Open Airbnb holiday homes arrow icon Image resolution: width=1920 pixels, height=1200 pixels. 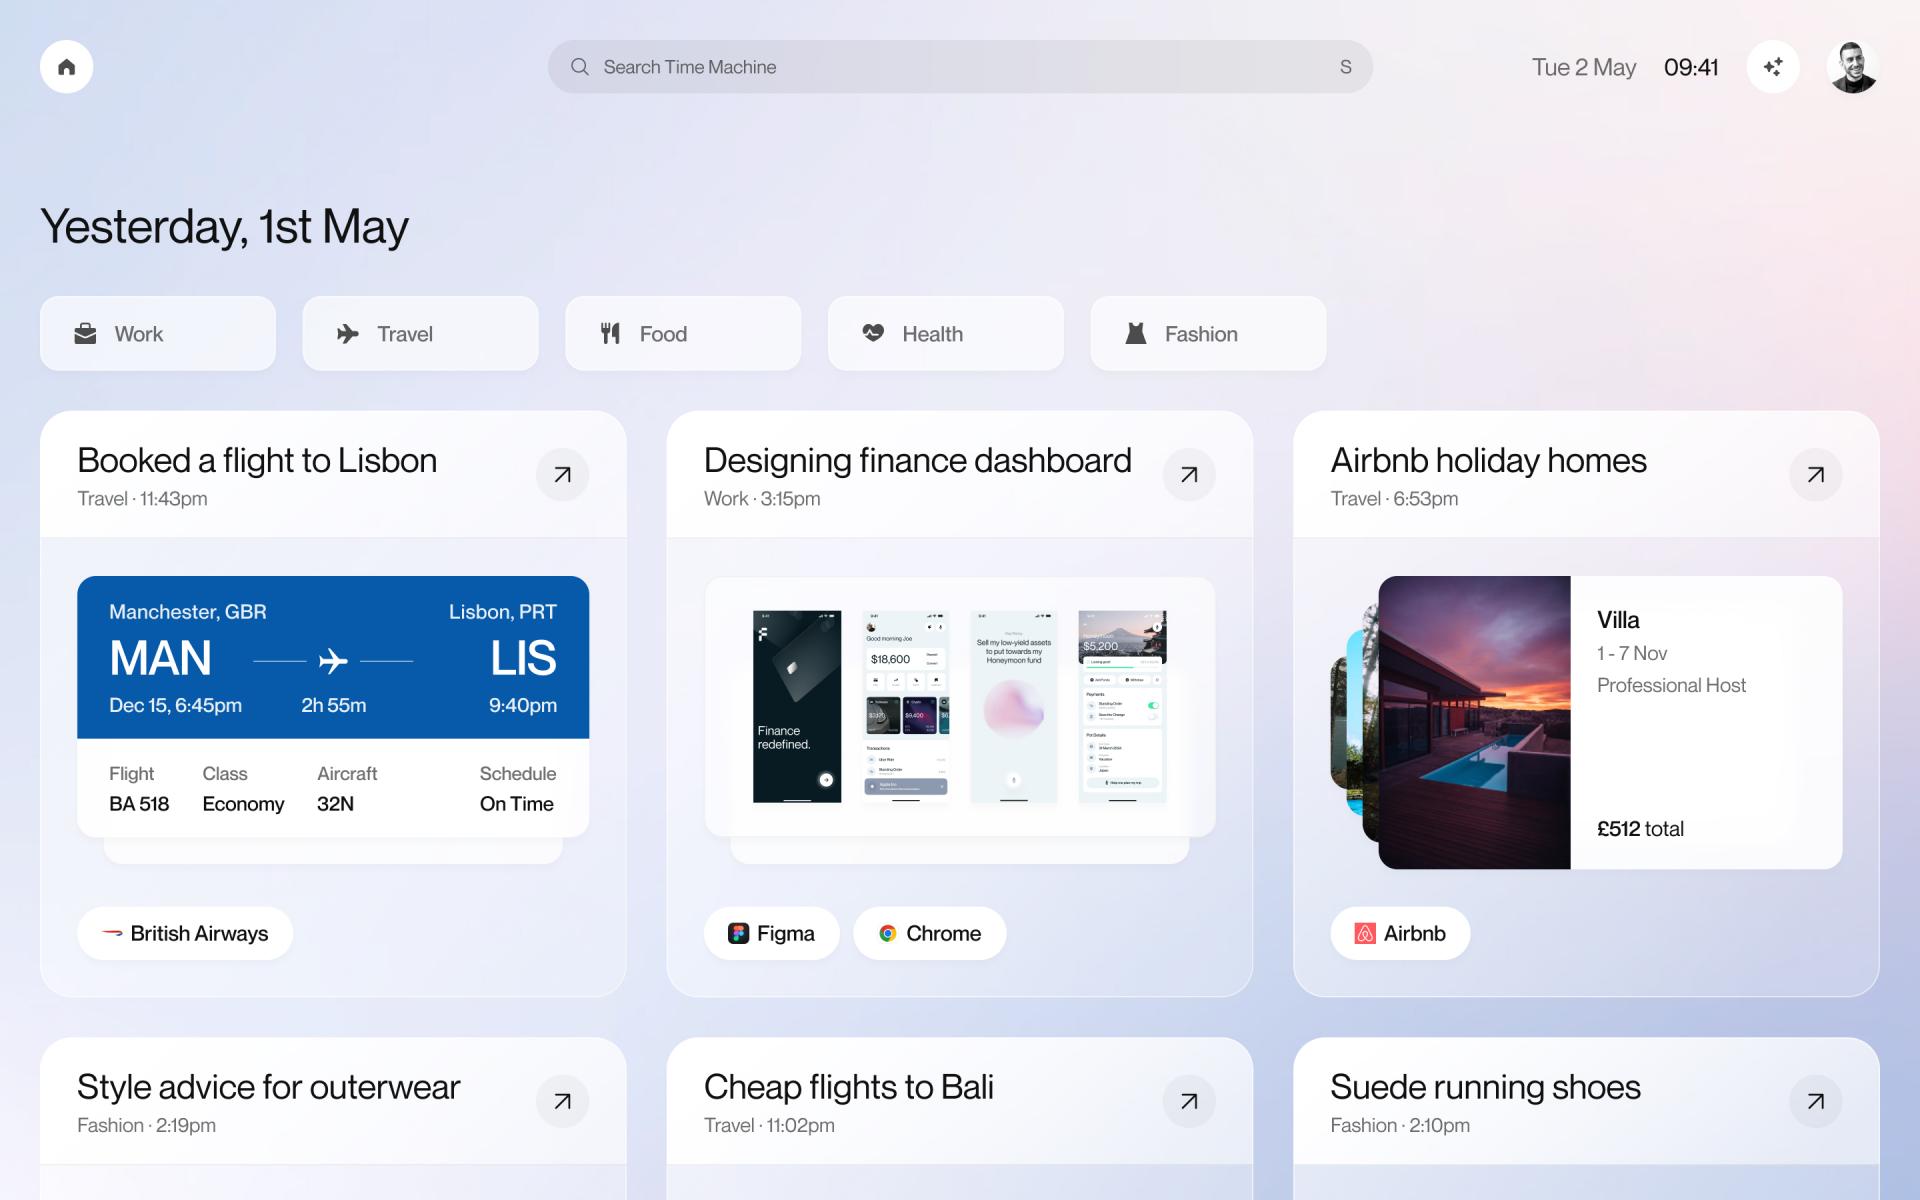[x=1815, y=474]
